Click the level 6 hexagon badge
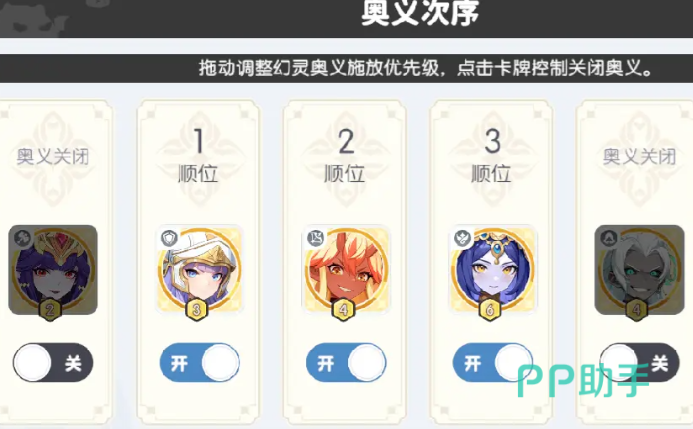Screen dimensions: 693x429 tap(490, 310)
